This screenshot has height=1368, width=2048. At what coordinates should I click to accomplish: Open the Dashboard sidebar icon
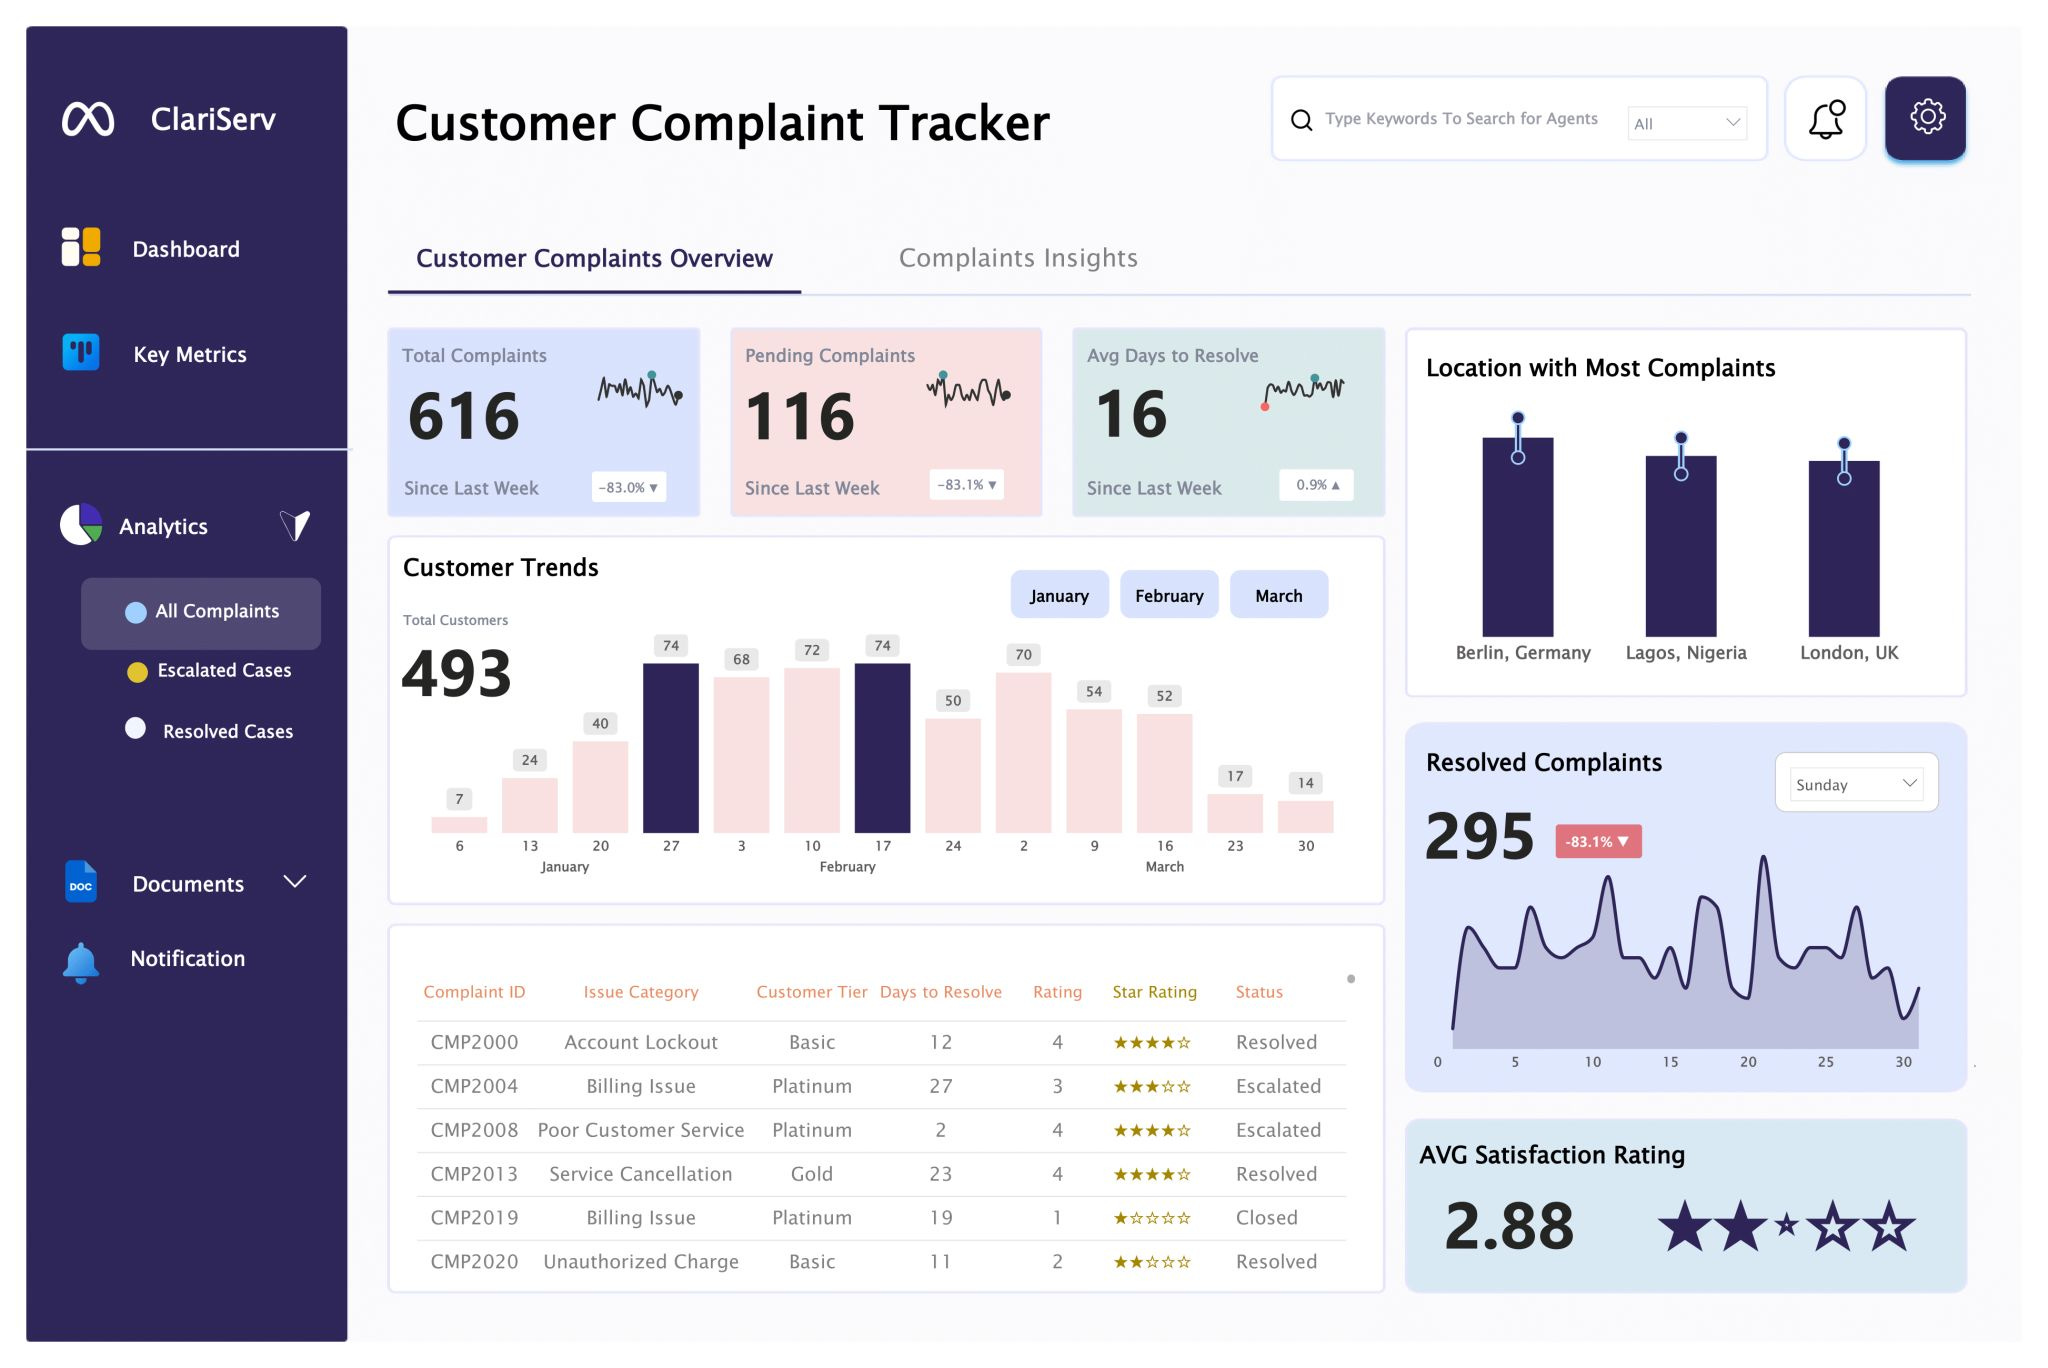[x=81, y=247]
